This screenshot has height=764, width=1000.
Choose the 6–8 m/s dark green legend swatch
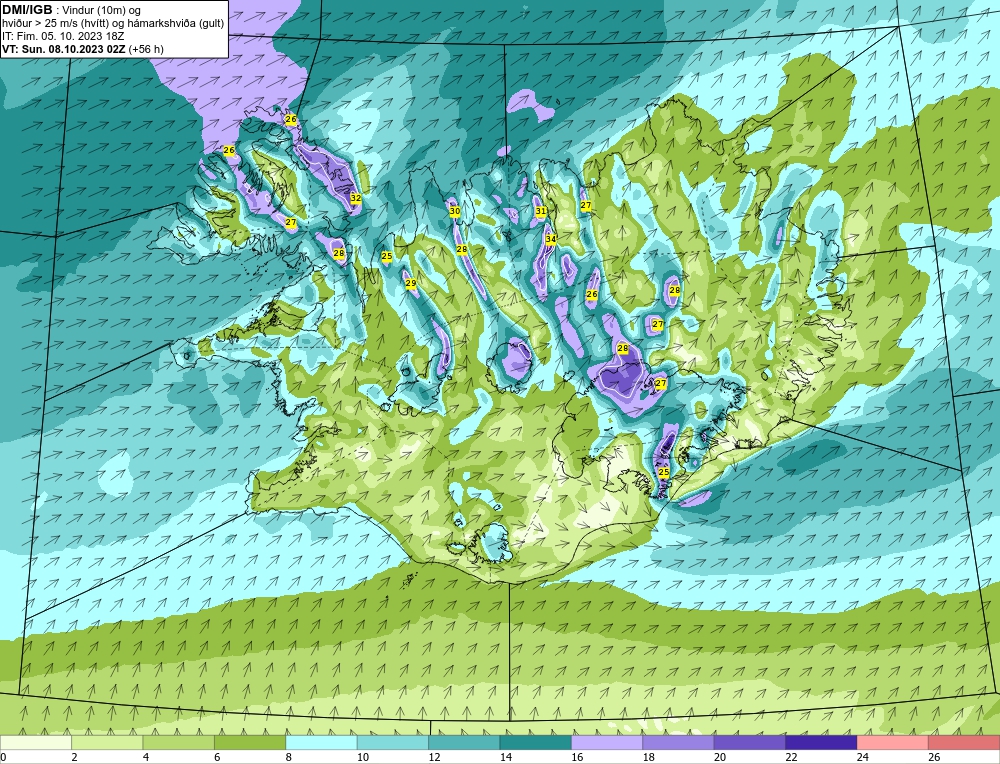(x=250, y=742)
